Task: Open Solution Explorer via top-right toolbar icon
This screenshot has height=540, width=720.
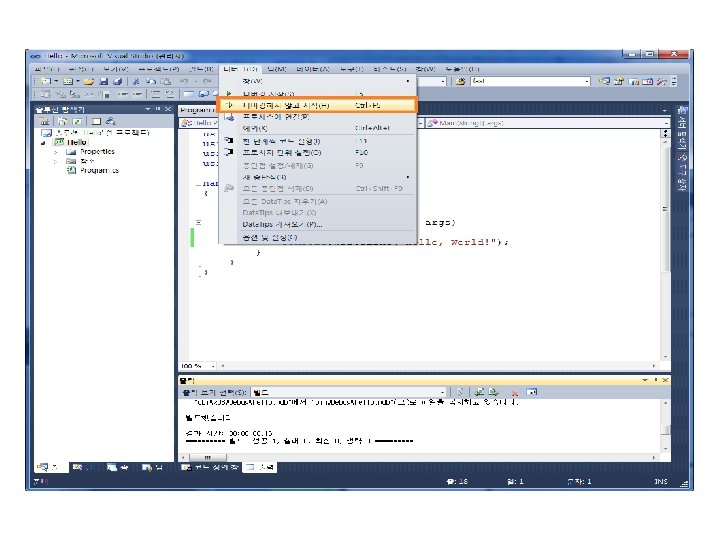Action: (604, 81)
